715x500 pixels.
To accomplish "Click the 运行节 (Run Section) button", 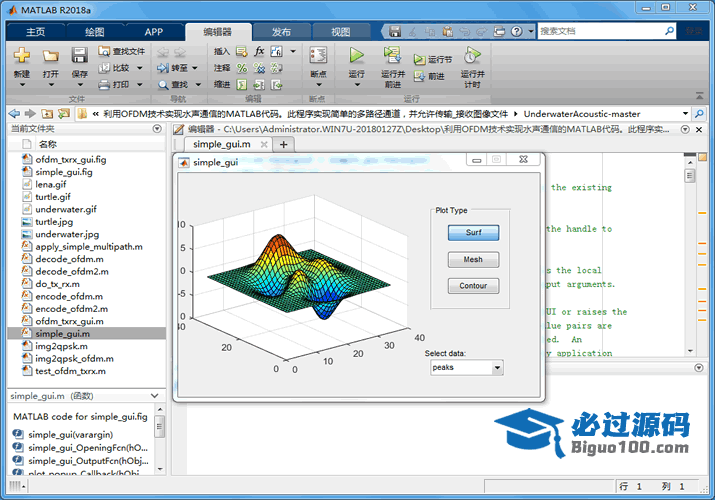I will coord(433,60).
